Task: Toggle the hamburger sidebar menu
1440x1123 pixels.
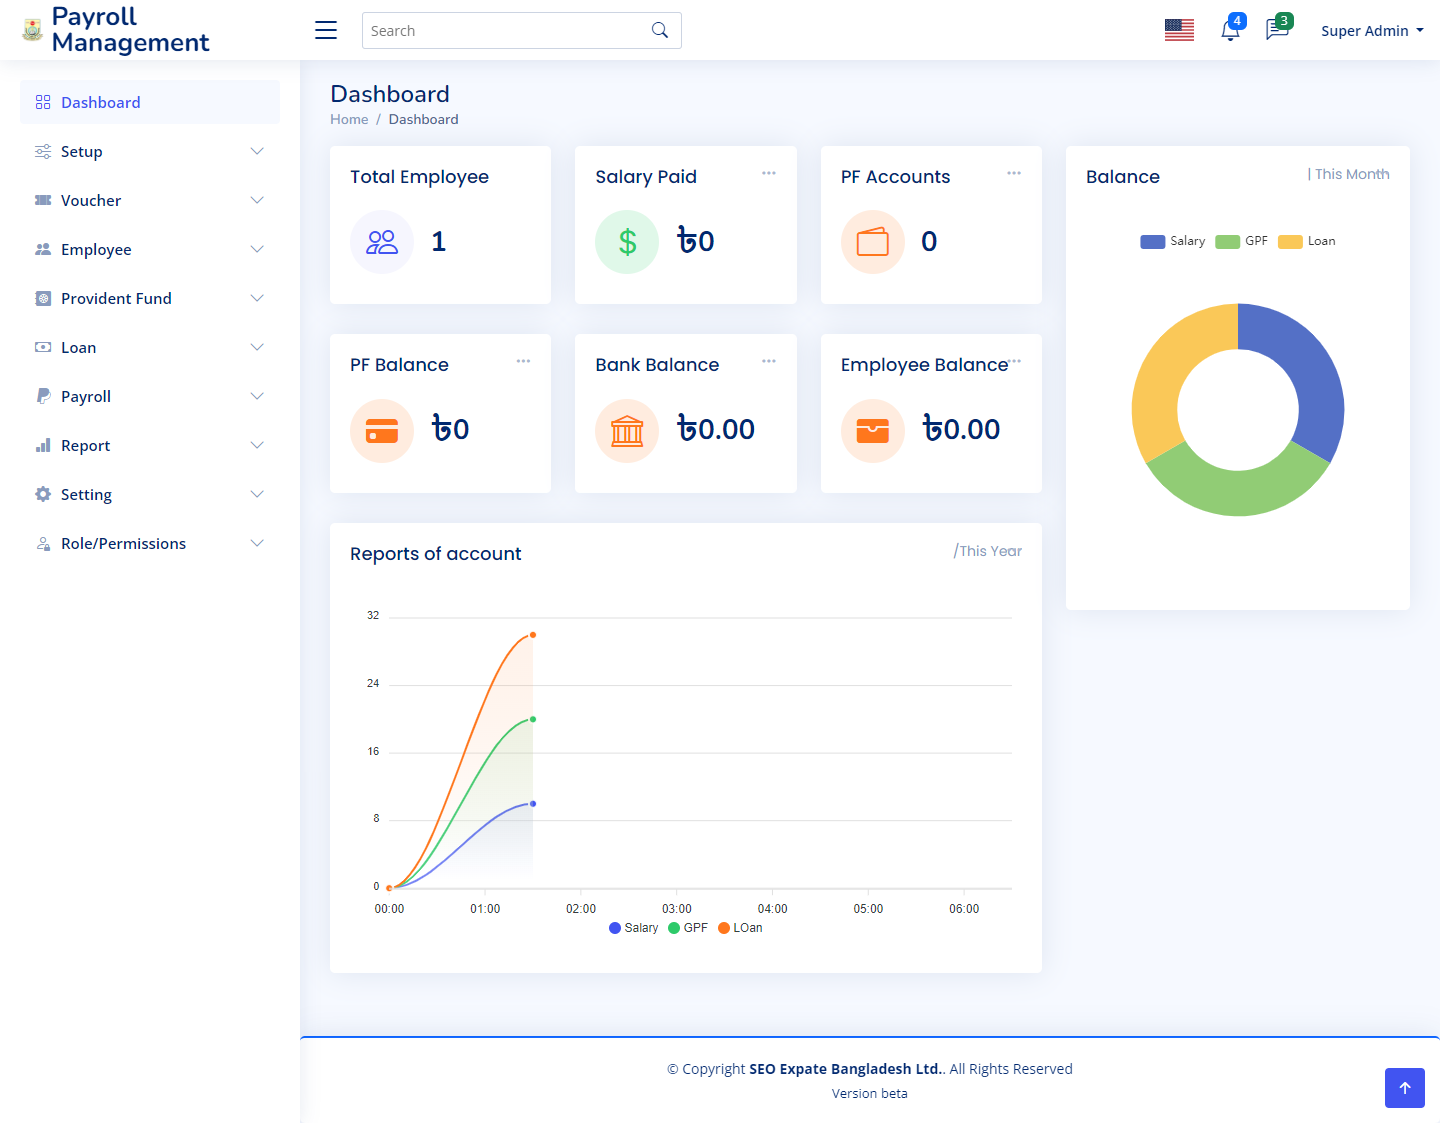Action: 326,30
